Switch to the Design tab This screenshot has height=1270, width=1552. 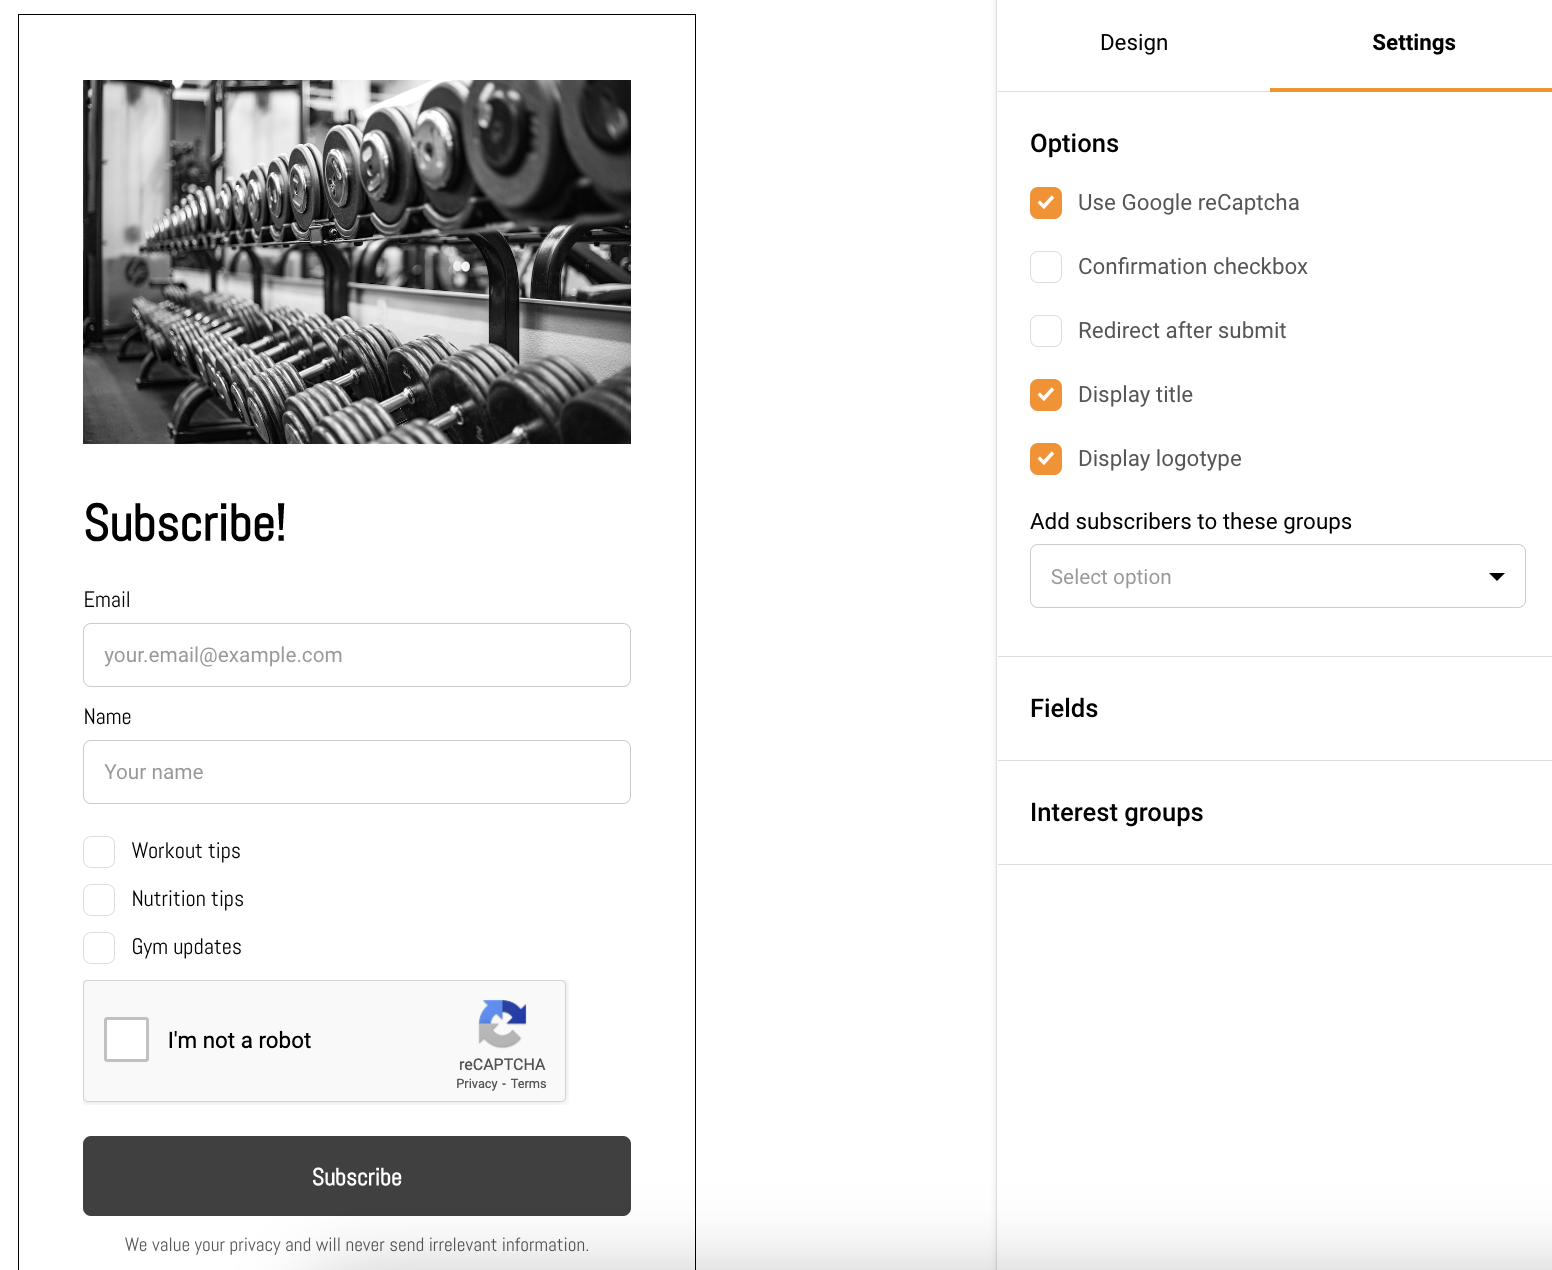1133,43
